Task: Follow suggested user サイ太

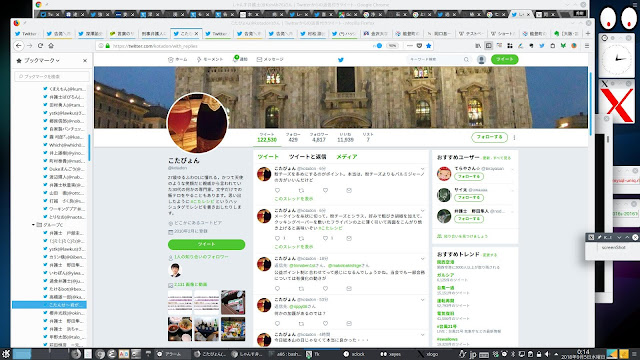Action: pos(469,198)
